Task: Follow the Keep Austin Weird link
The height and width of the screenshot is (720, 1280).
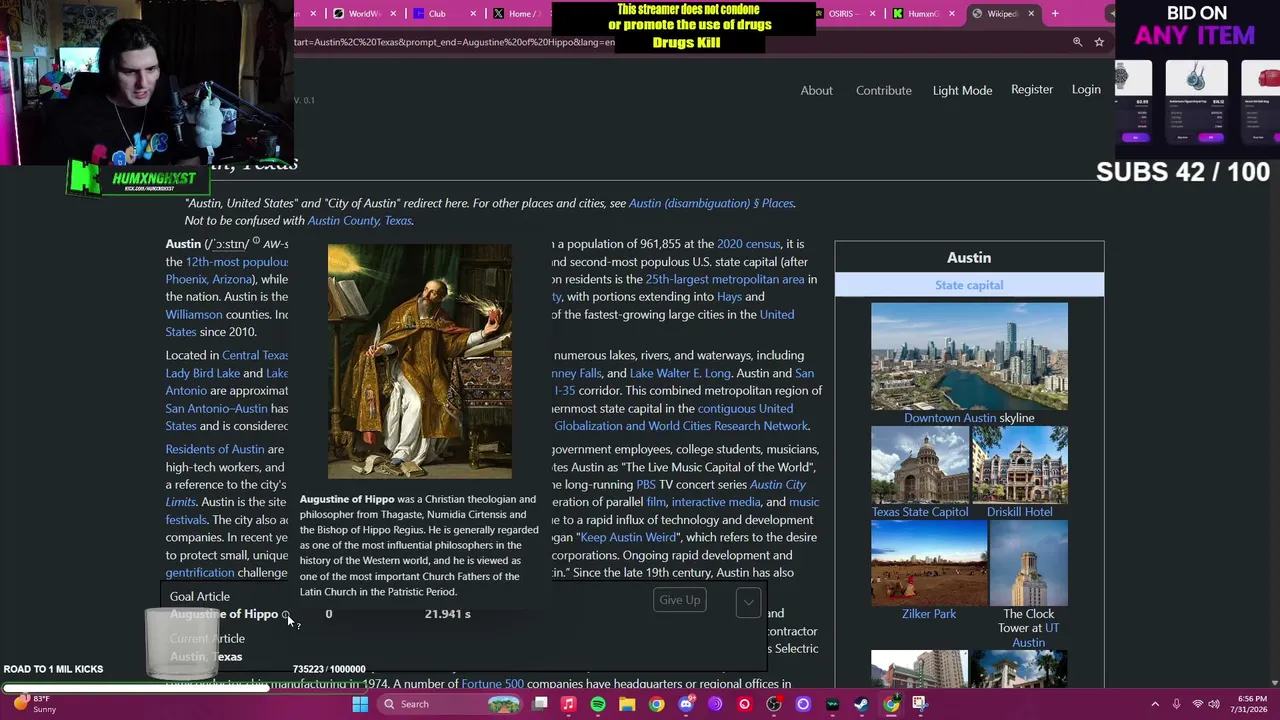Action: coord(628,538)
